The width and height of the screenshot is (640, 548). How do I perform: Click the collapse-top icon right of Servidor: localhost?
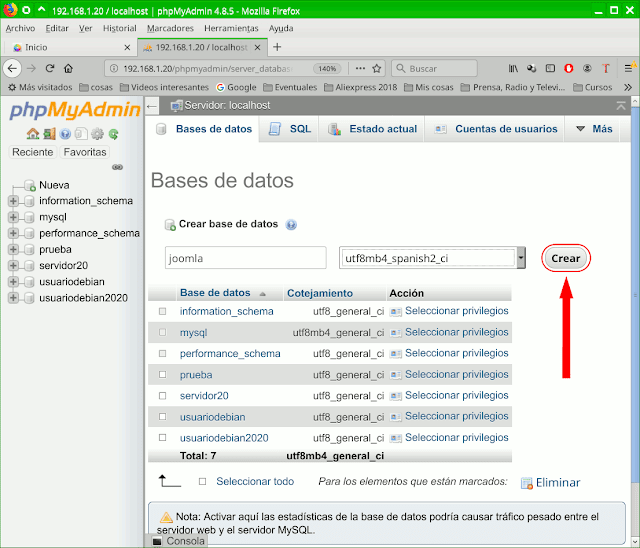pyautogui.click(x=620, y=106)
